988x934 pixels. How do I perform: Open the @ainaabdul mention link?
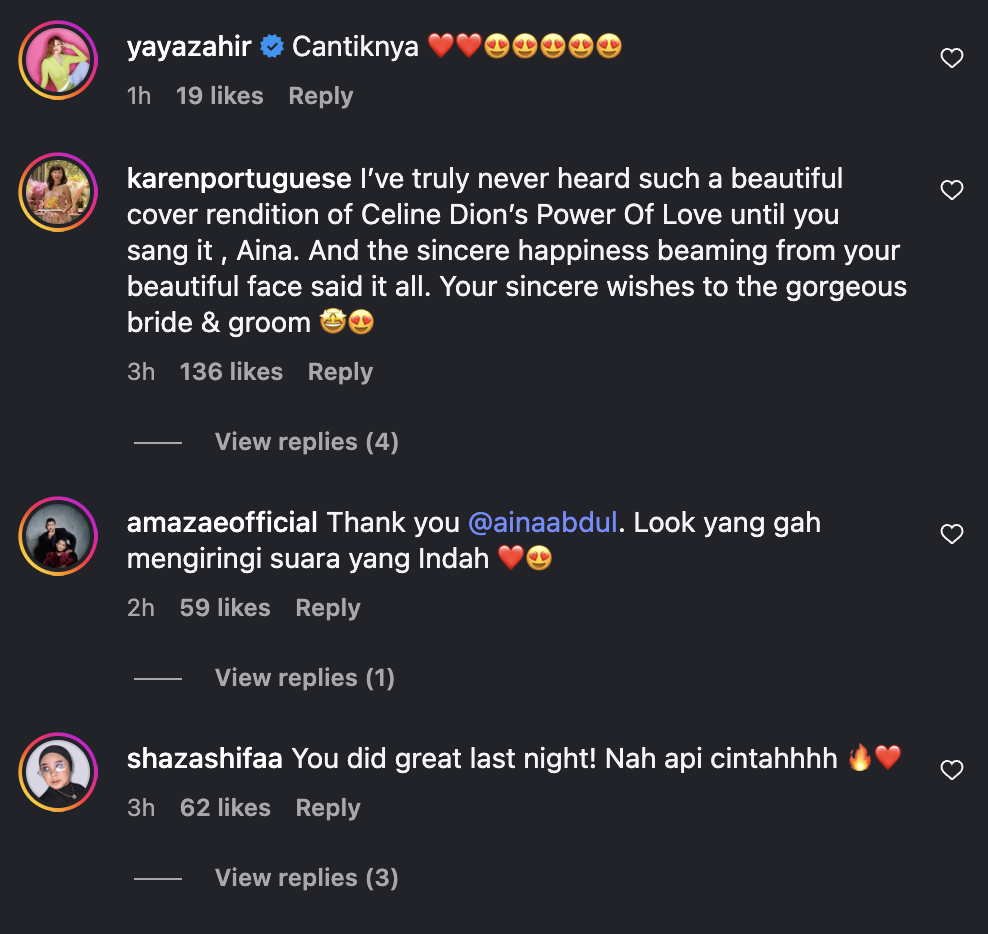coord(542,522)
